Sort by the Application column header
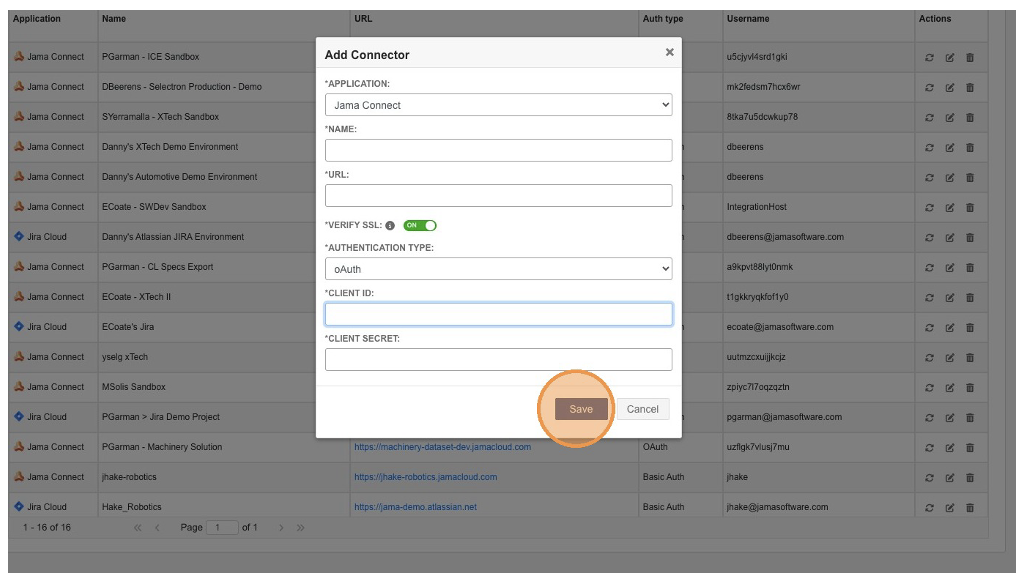Screen dimensions: 1026x580 (37, 19)
